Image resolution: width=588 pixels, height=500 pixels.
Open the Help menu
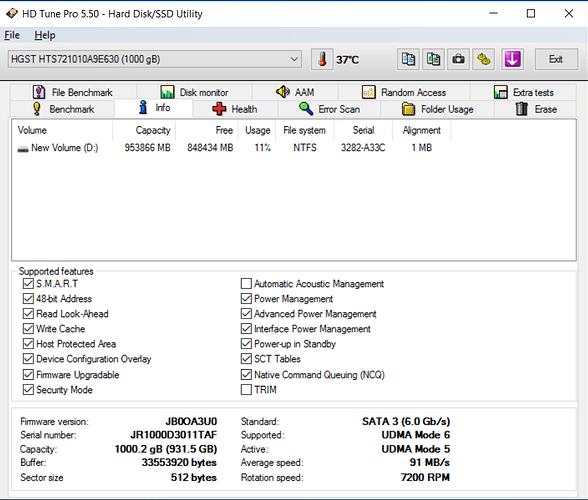coord(45,35)
